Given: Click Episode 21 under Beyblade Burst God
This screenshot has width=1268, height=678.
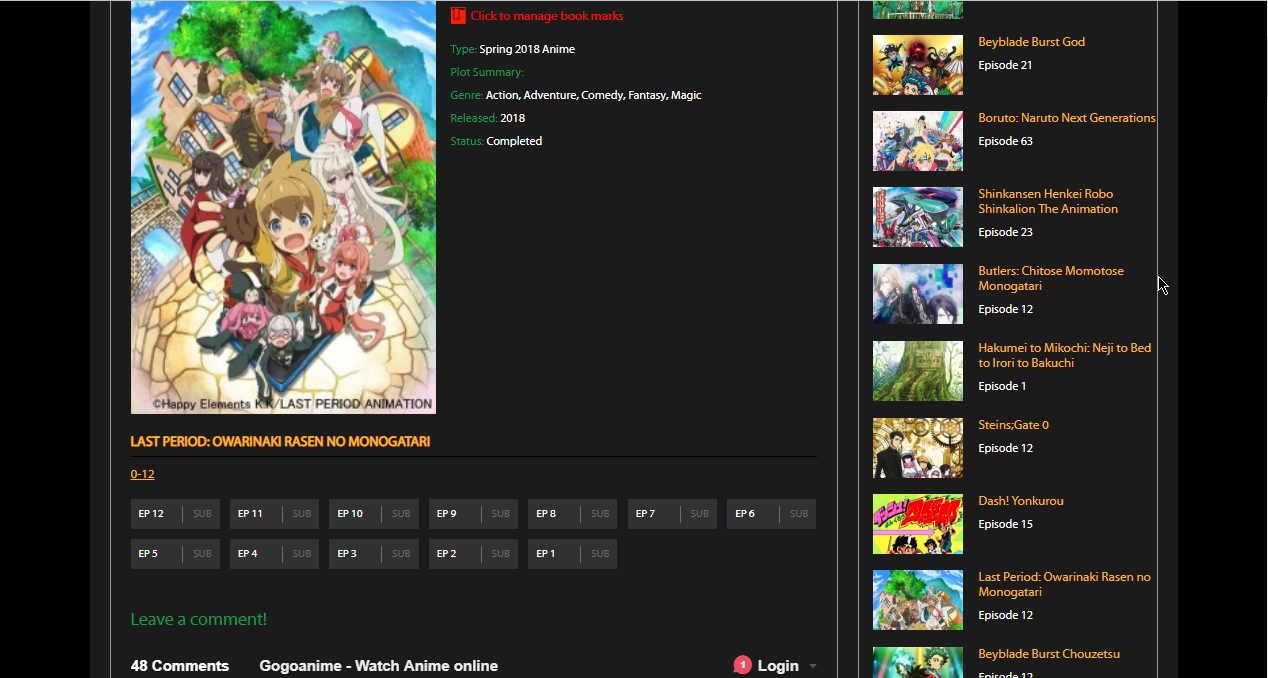Looking at the screenshot, I should (1005, 65).
